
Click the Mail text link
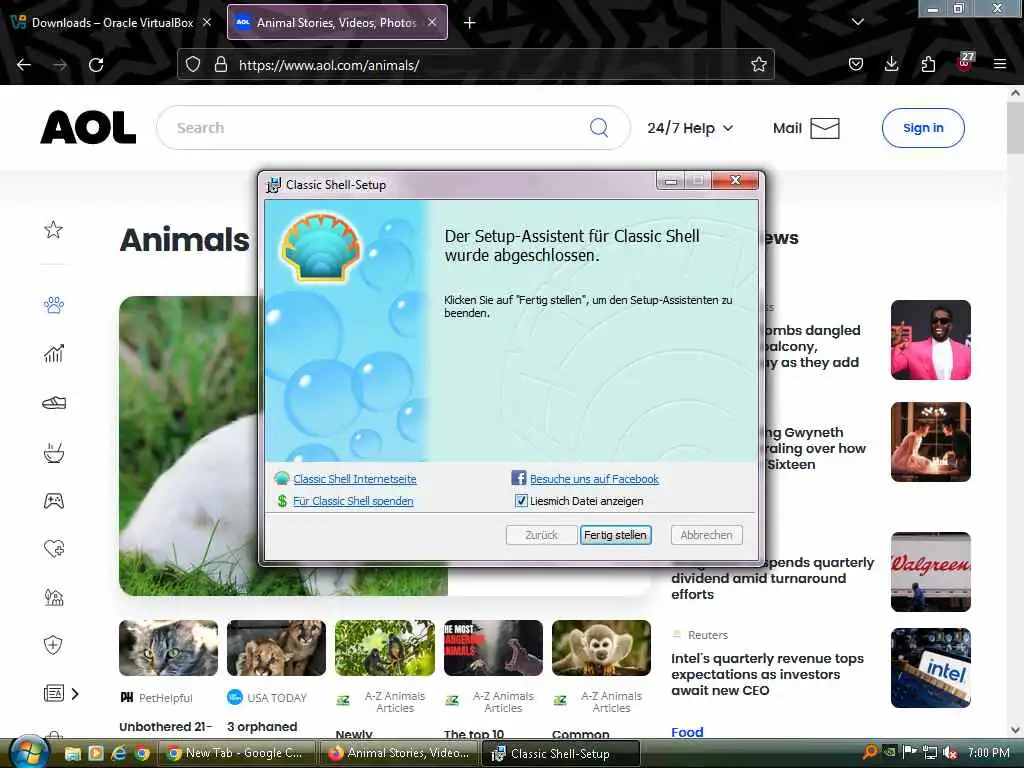(787, 128)
